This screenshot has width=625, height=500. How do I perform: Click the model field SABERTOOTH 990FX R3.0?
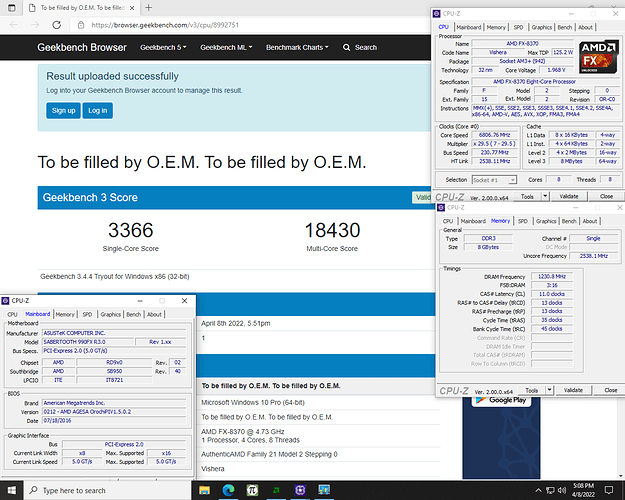[88, 342]
